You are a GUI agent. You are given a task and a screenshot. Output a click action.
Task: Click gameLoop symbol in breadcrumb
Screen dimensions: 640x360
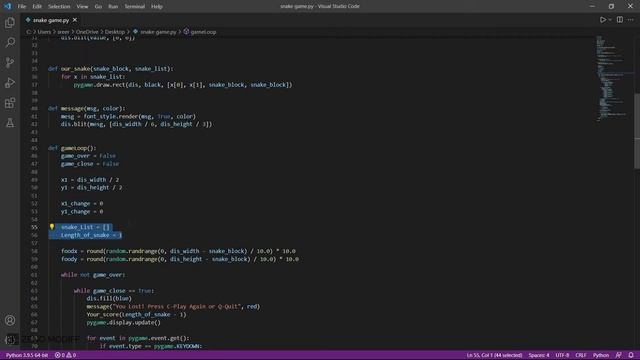pyautogui.click(x=203, y=32)
